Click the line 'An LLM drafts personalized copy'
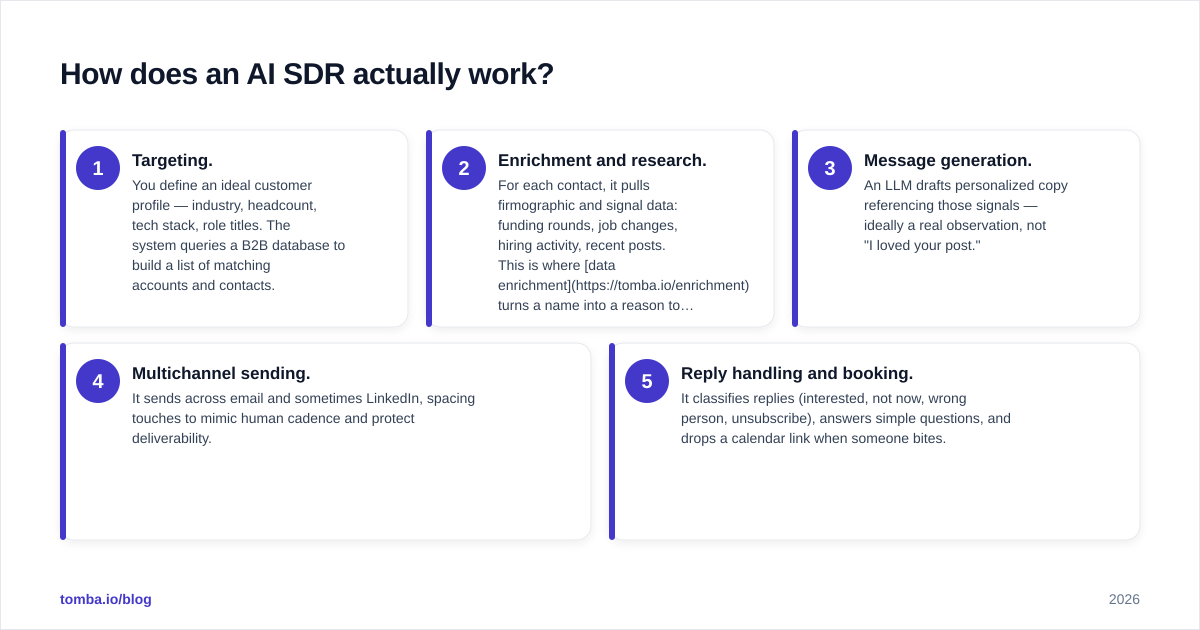The image size is (1200, 630). [966, 185]
